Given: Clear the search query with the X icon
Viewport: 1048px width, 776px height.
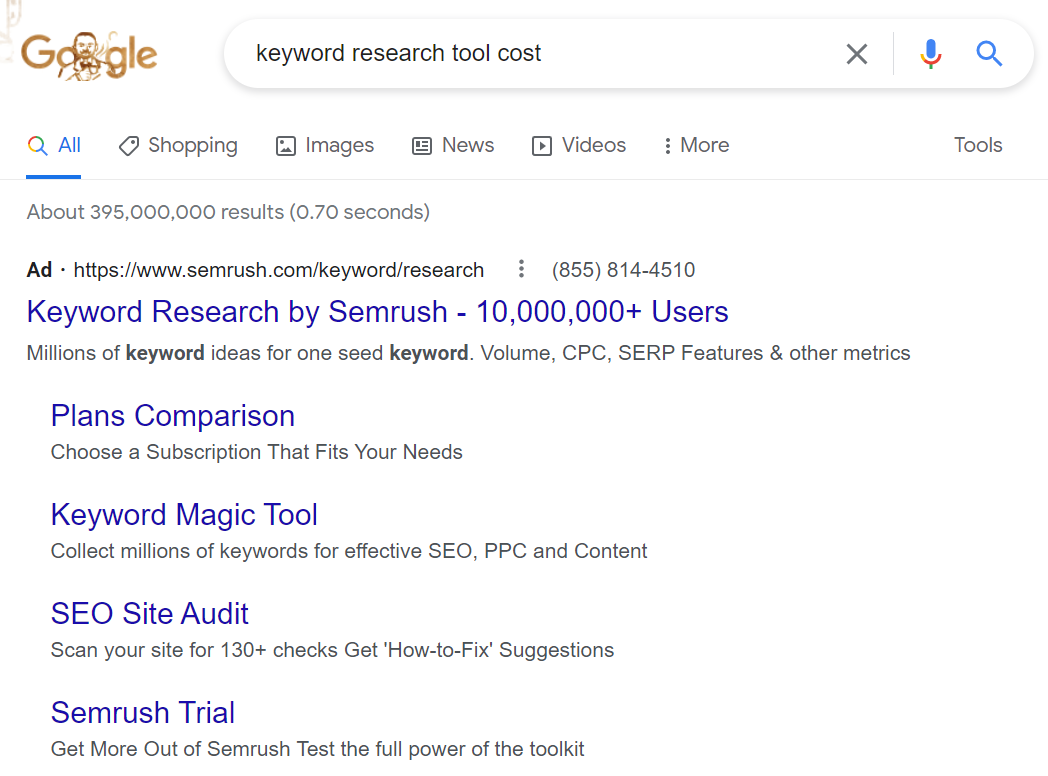Looking at the screenshot, I should coord(856,54).
